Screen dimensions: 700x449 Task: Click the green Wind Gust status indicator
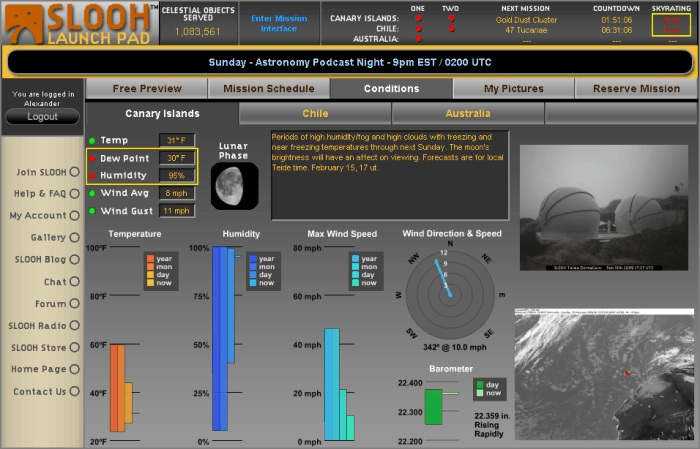pyautogui.click(x=92, y=211)
